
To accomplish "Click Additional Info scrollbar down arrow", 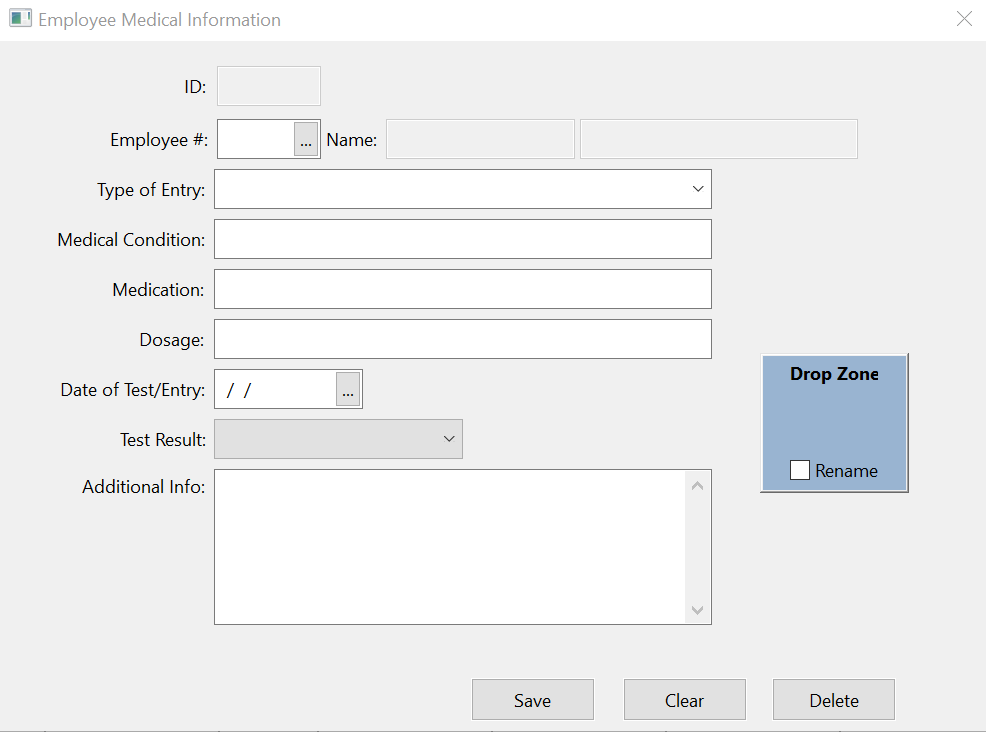I will click(x=698, y=610).
